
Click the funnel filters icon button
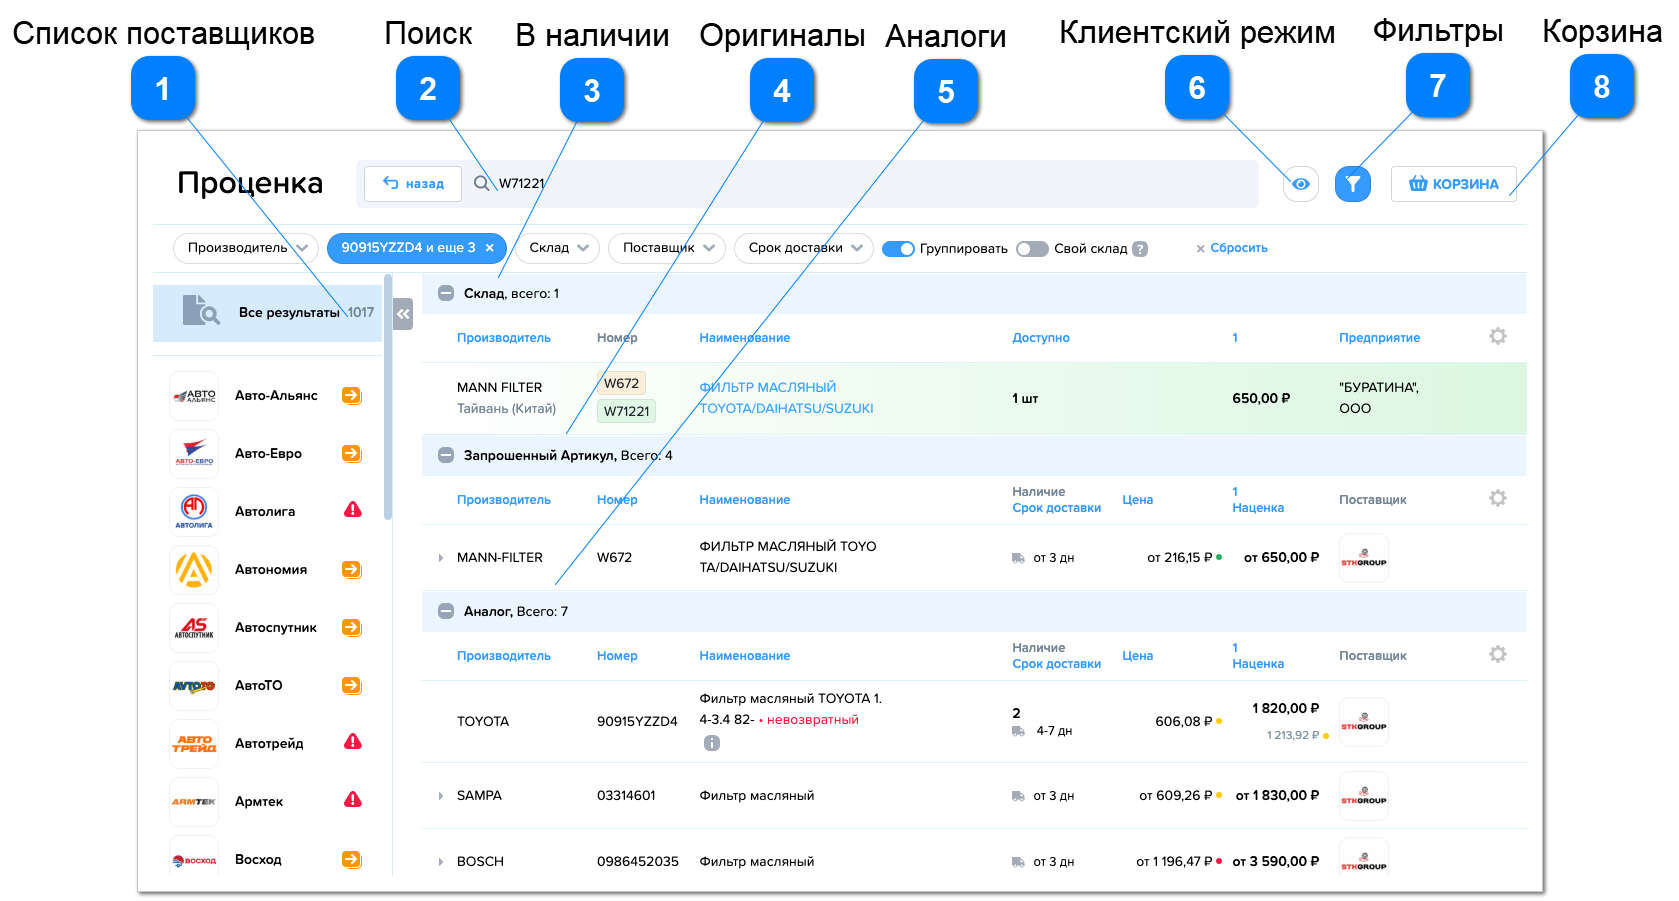pyautogui.click(x=1352, y=184)
